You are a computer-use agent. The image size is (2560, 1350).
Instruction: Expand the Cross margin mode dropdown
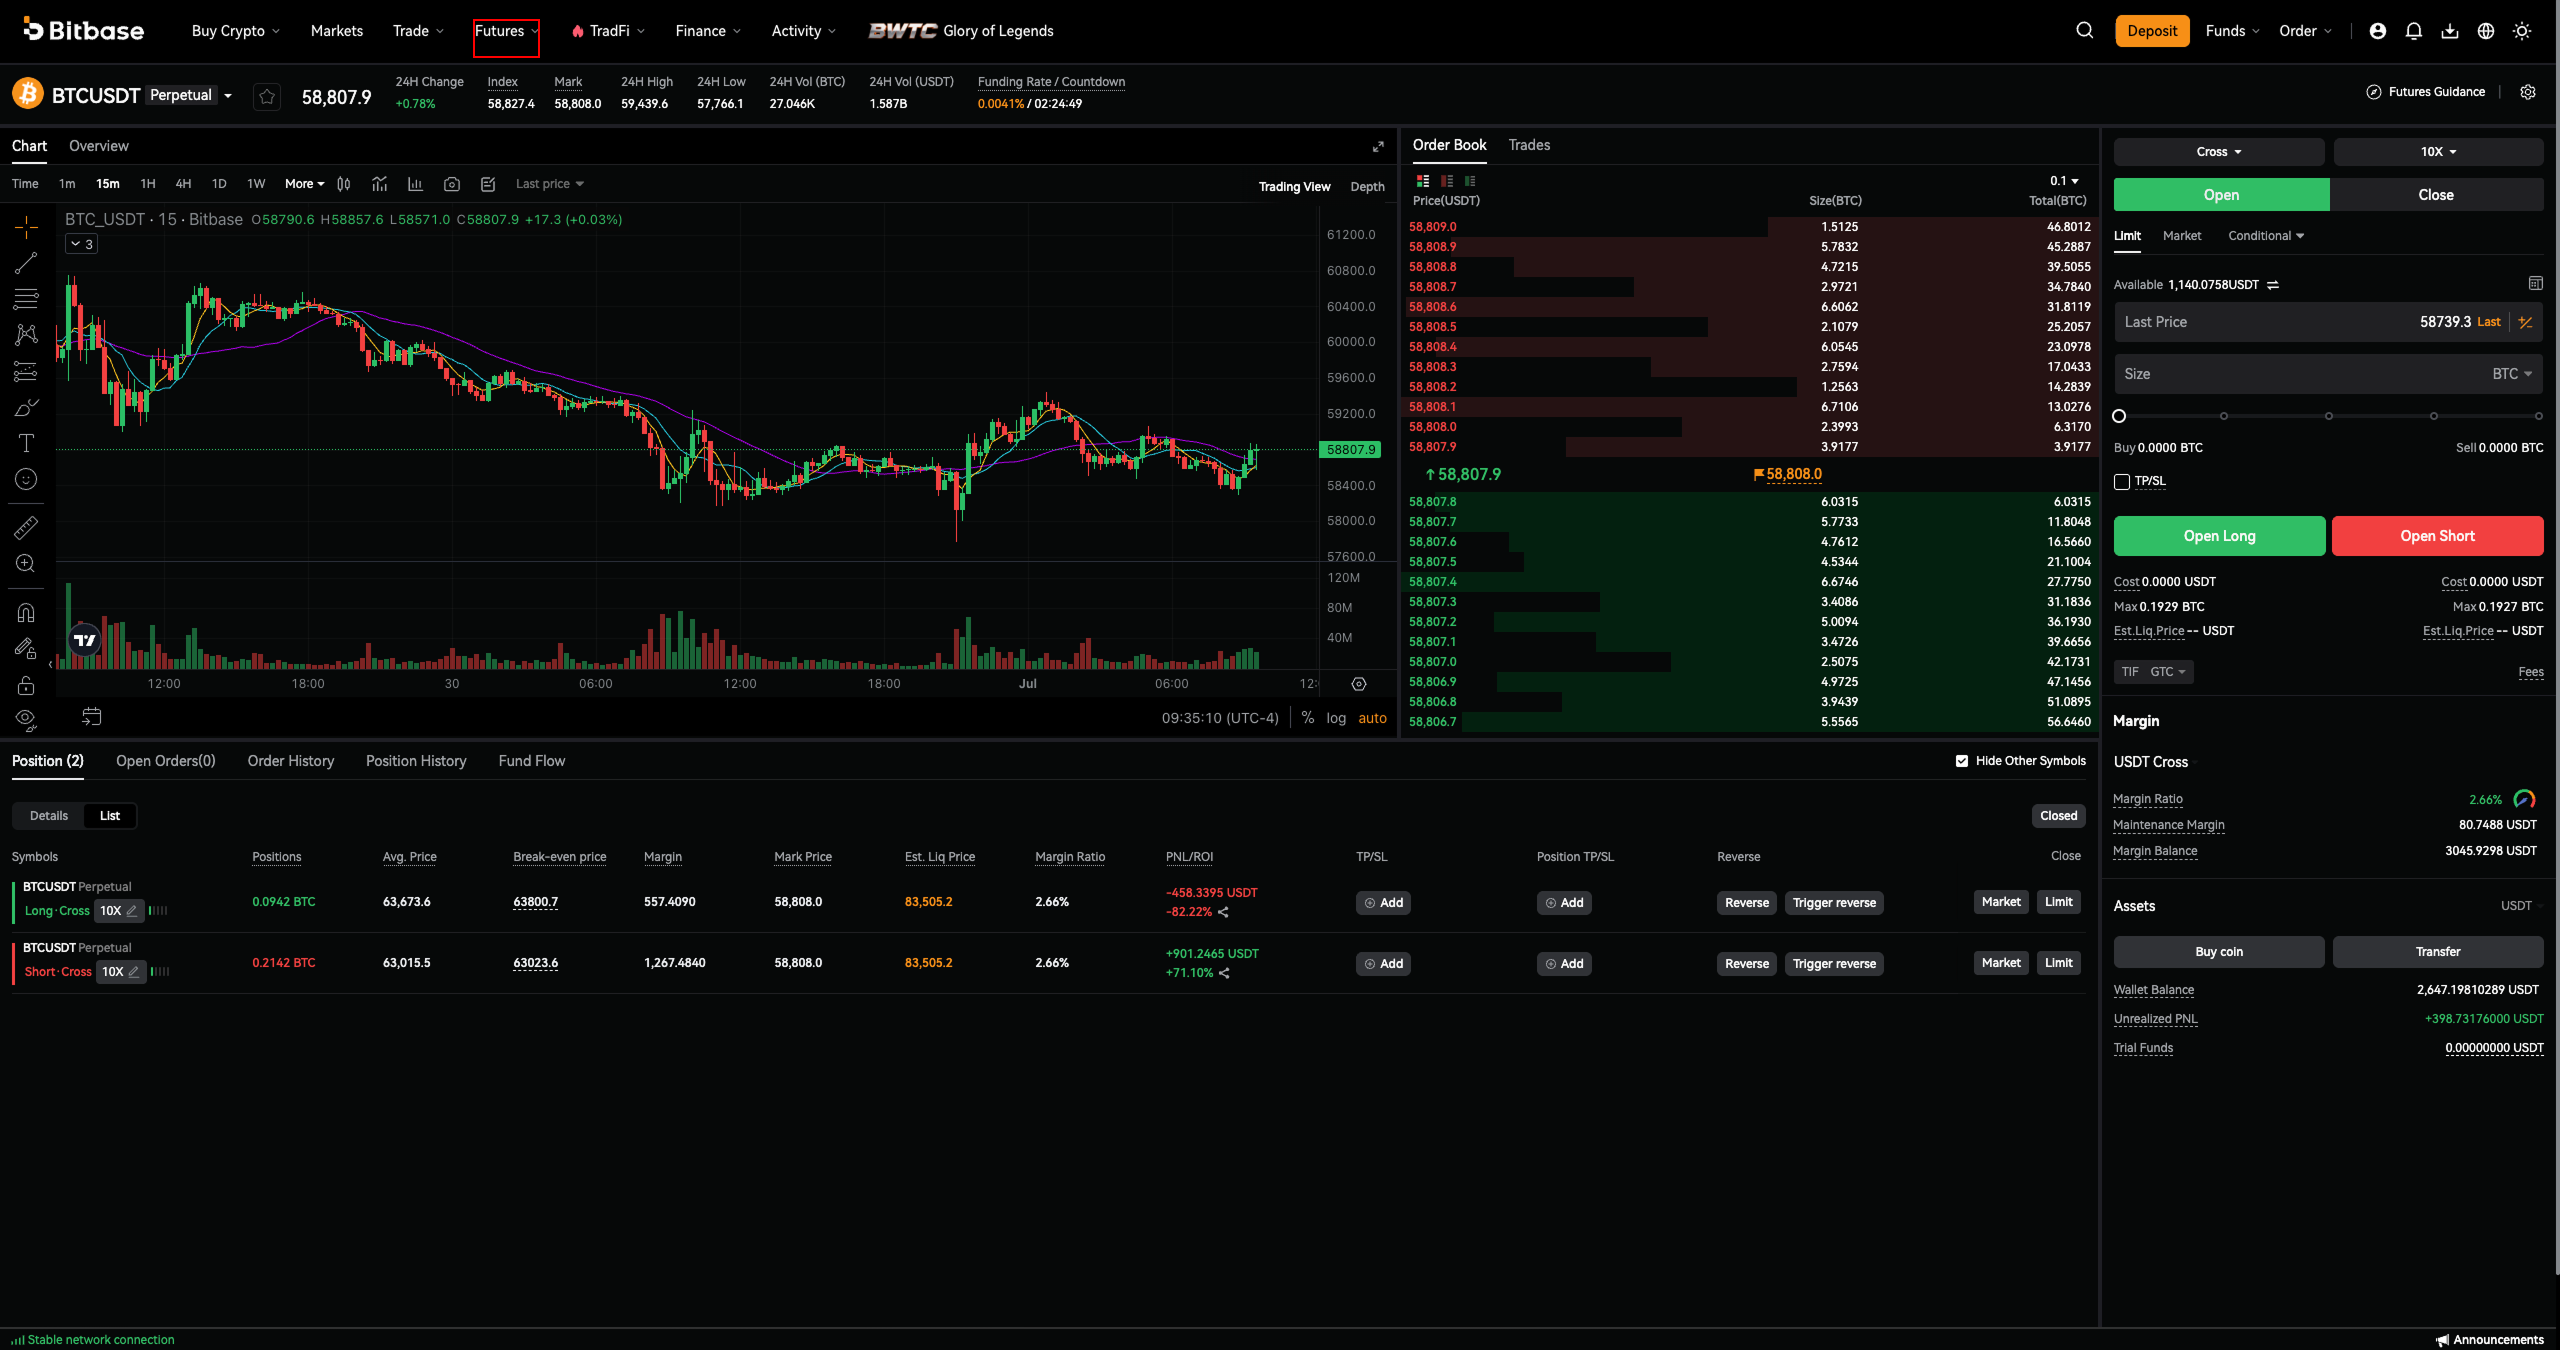[2219, 152]
